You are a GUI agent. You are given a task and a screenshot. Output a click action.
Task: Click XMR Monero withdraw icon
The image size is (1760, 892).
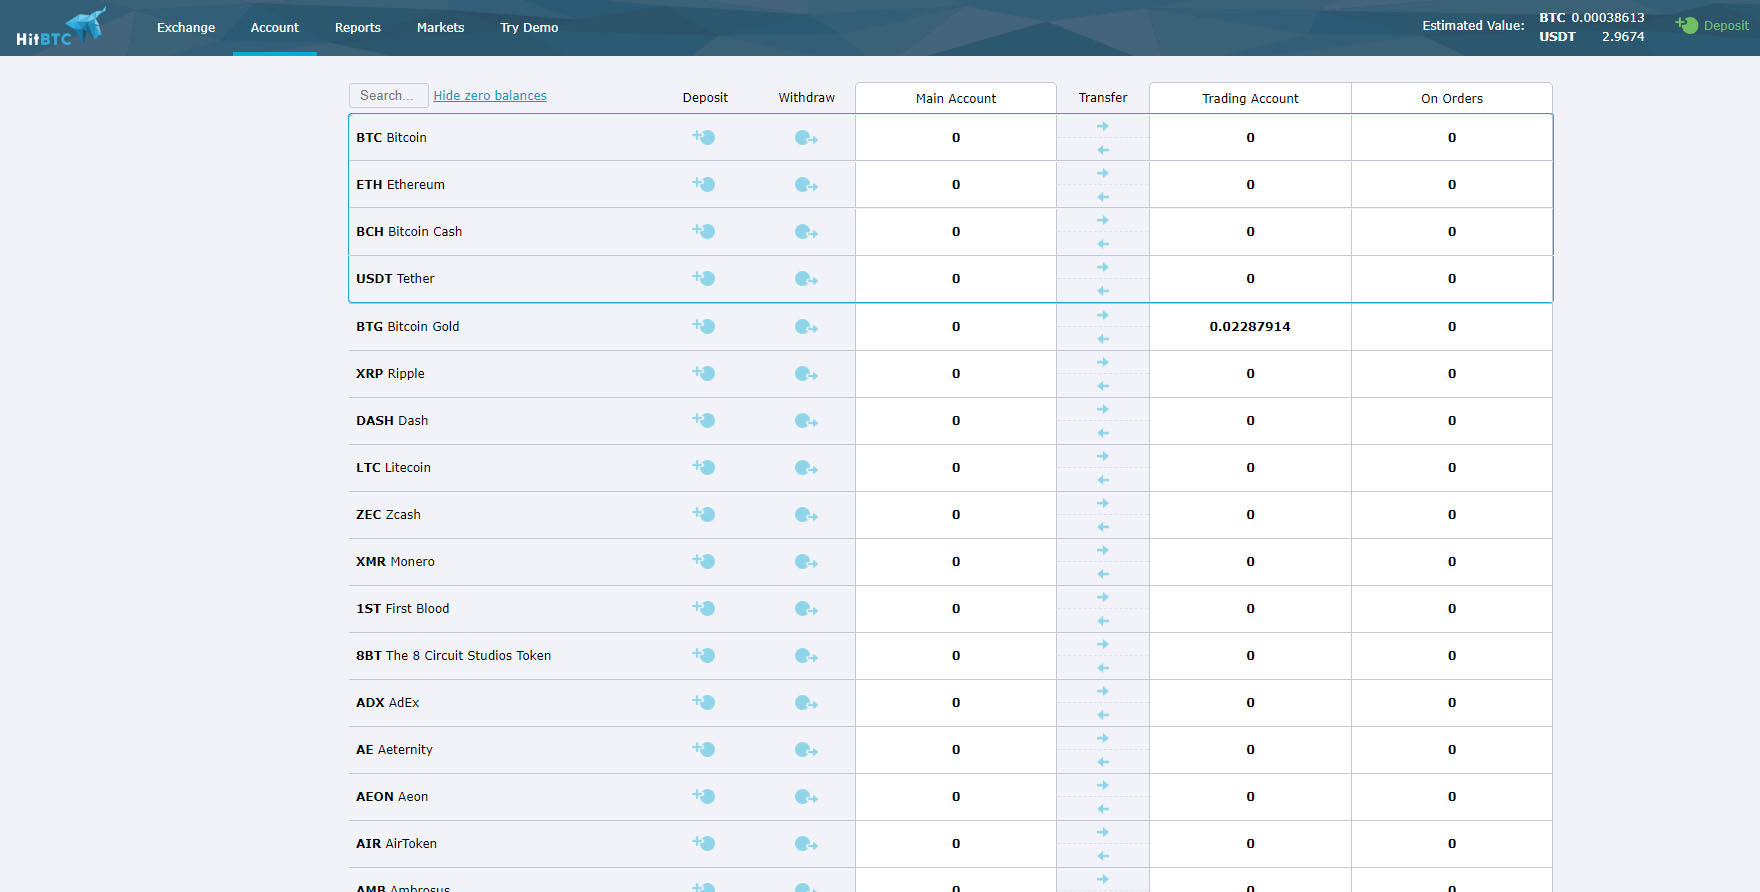click(806, 562)
